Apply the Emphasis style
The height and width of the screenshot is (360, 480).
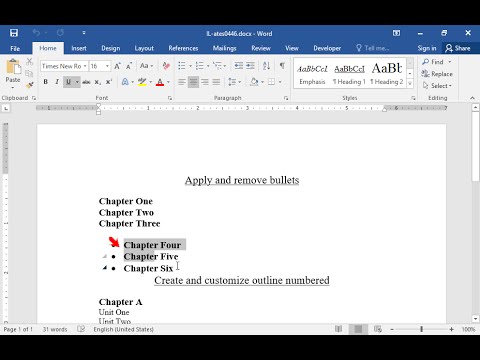point(312,74)
